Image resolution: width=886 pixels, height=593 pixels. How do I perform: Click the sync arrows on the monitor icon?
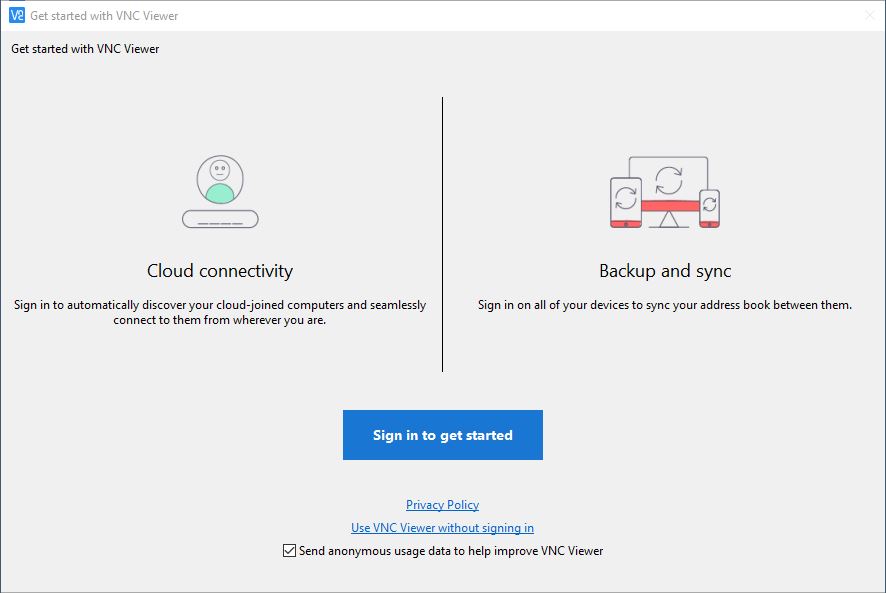point(668,180)
